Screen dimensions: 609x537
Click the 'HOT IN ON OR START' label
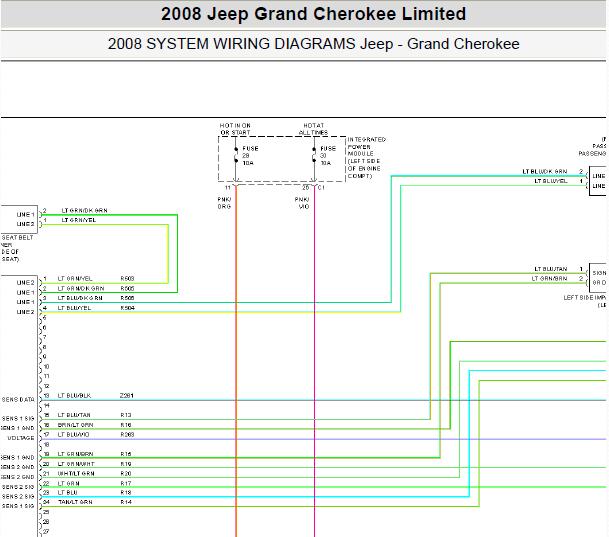pyautogui.click(x=235, y=129)
